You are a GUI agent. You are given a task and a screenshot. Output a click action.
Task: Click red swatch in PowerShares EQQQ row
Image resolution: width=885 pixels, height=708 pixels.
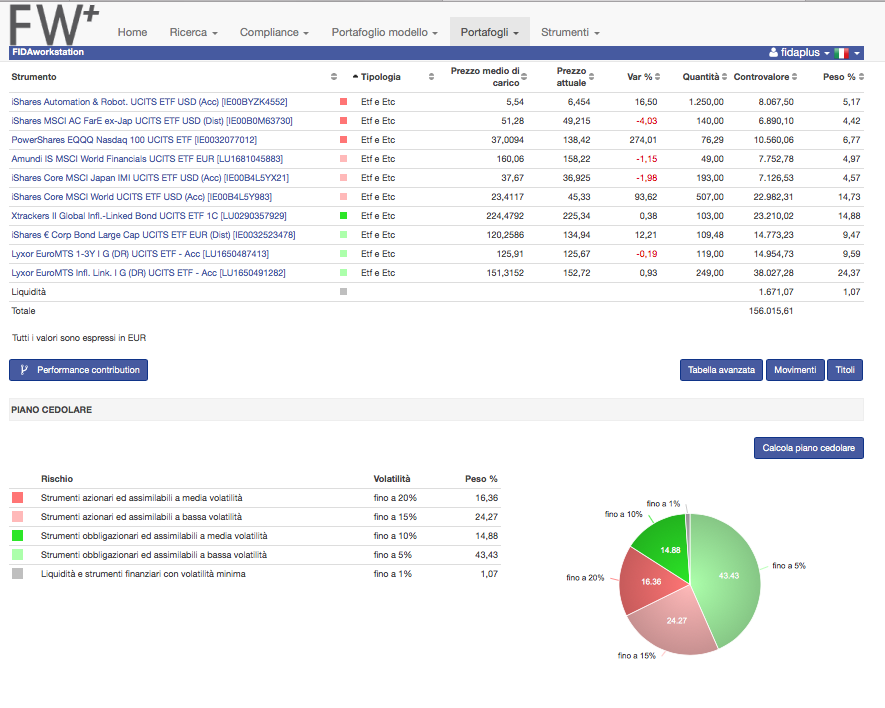(343, 139)
